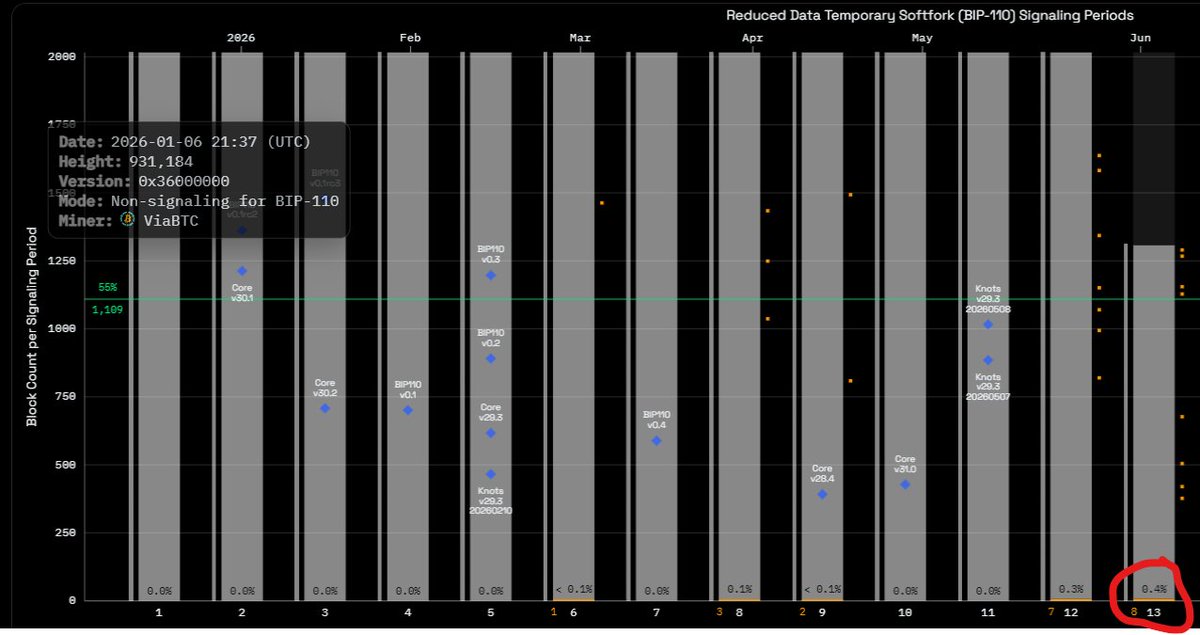Click the gray bar for signaling period 7
The height and width of the screenshot is (635, 1200).
pyautogui.click(x=657, y=326)
